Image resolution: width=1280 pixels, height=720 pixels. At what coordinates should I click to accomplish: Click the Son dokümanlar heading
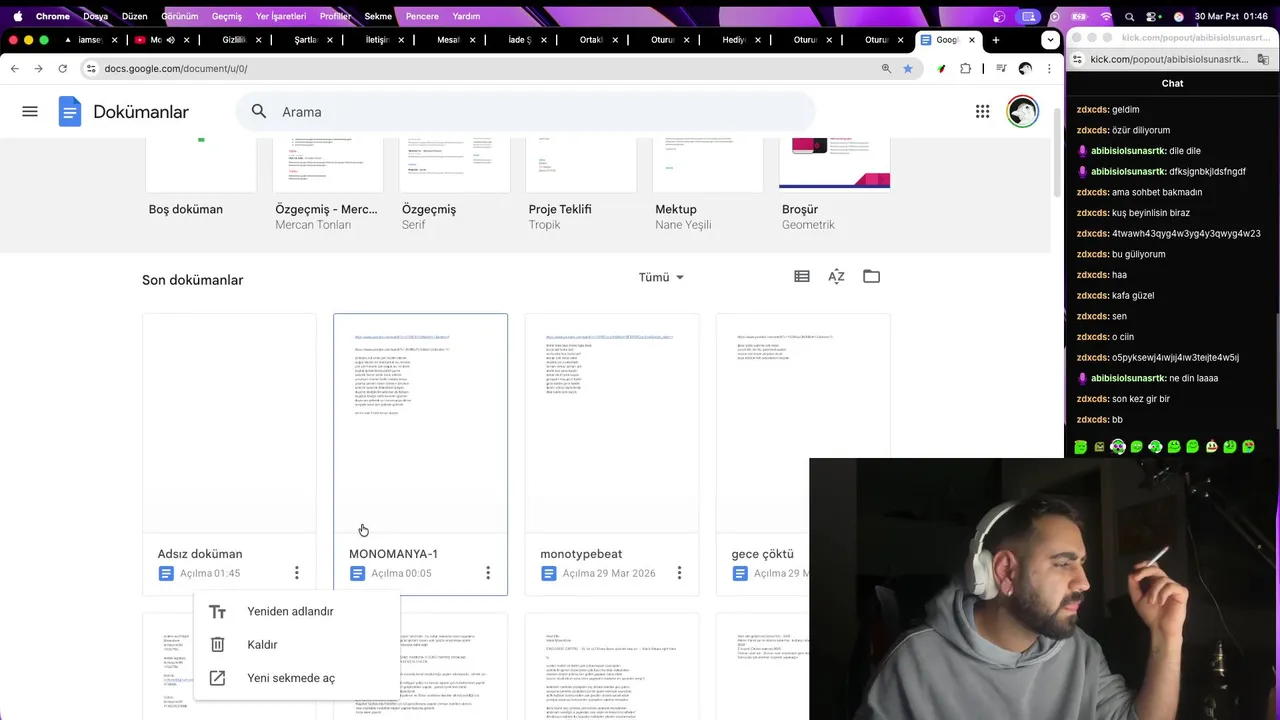193,280
